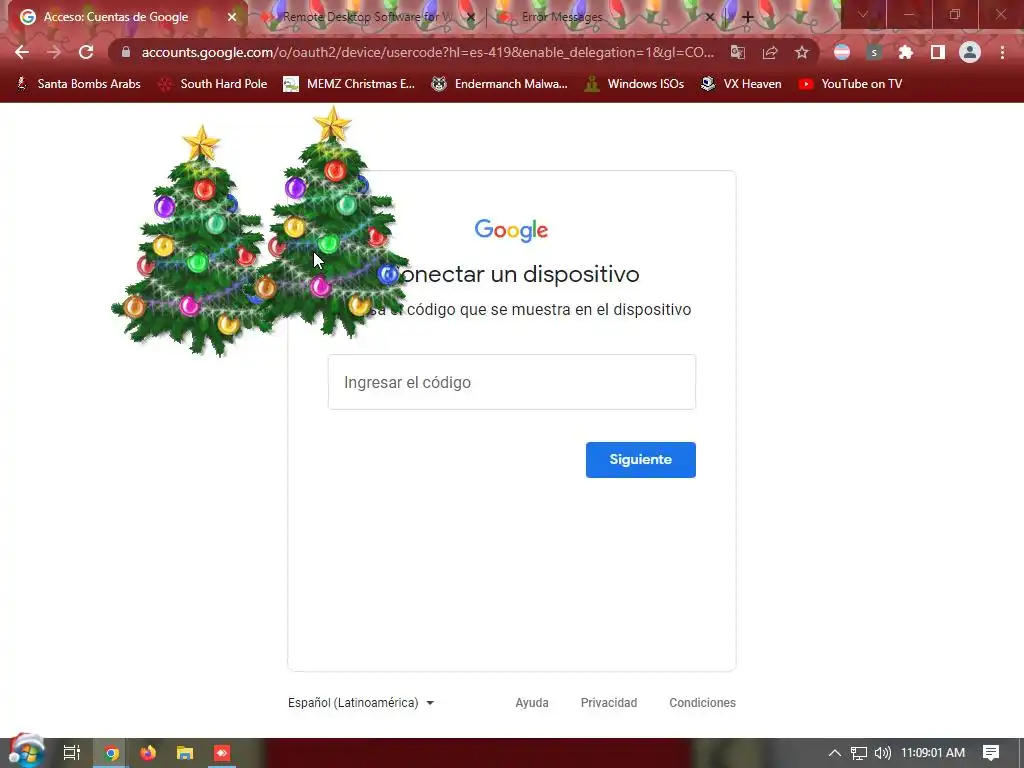Focus the Ingresar el código field
1024x768 pixels.
pyautogui.click(x=512, y=382)
